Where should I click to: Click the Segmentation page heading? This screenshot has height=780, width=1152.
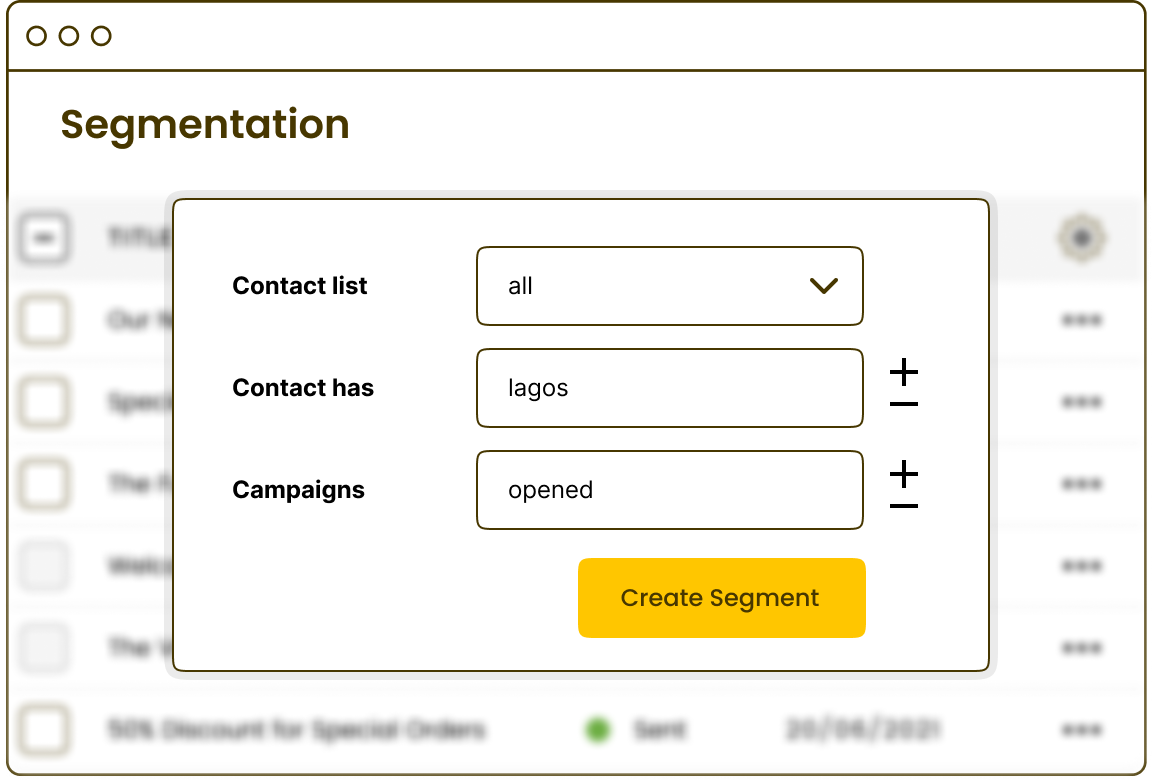point(205,125)
